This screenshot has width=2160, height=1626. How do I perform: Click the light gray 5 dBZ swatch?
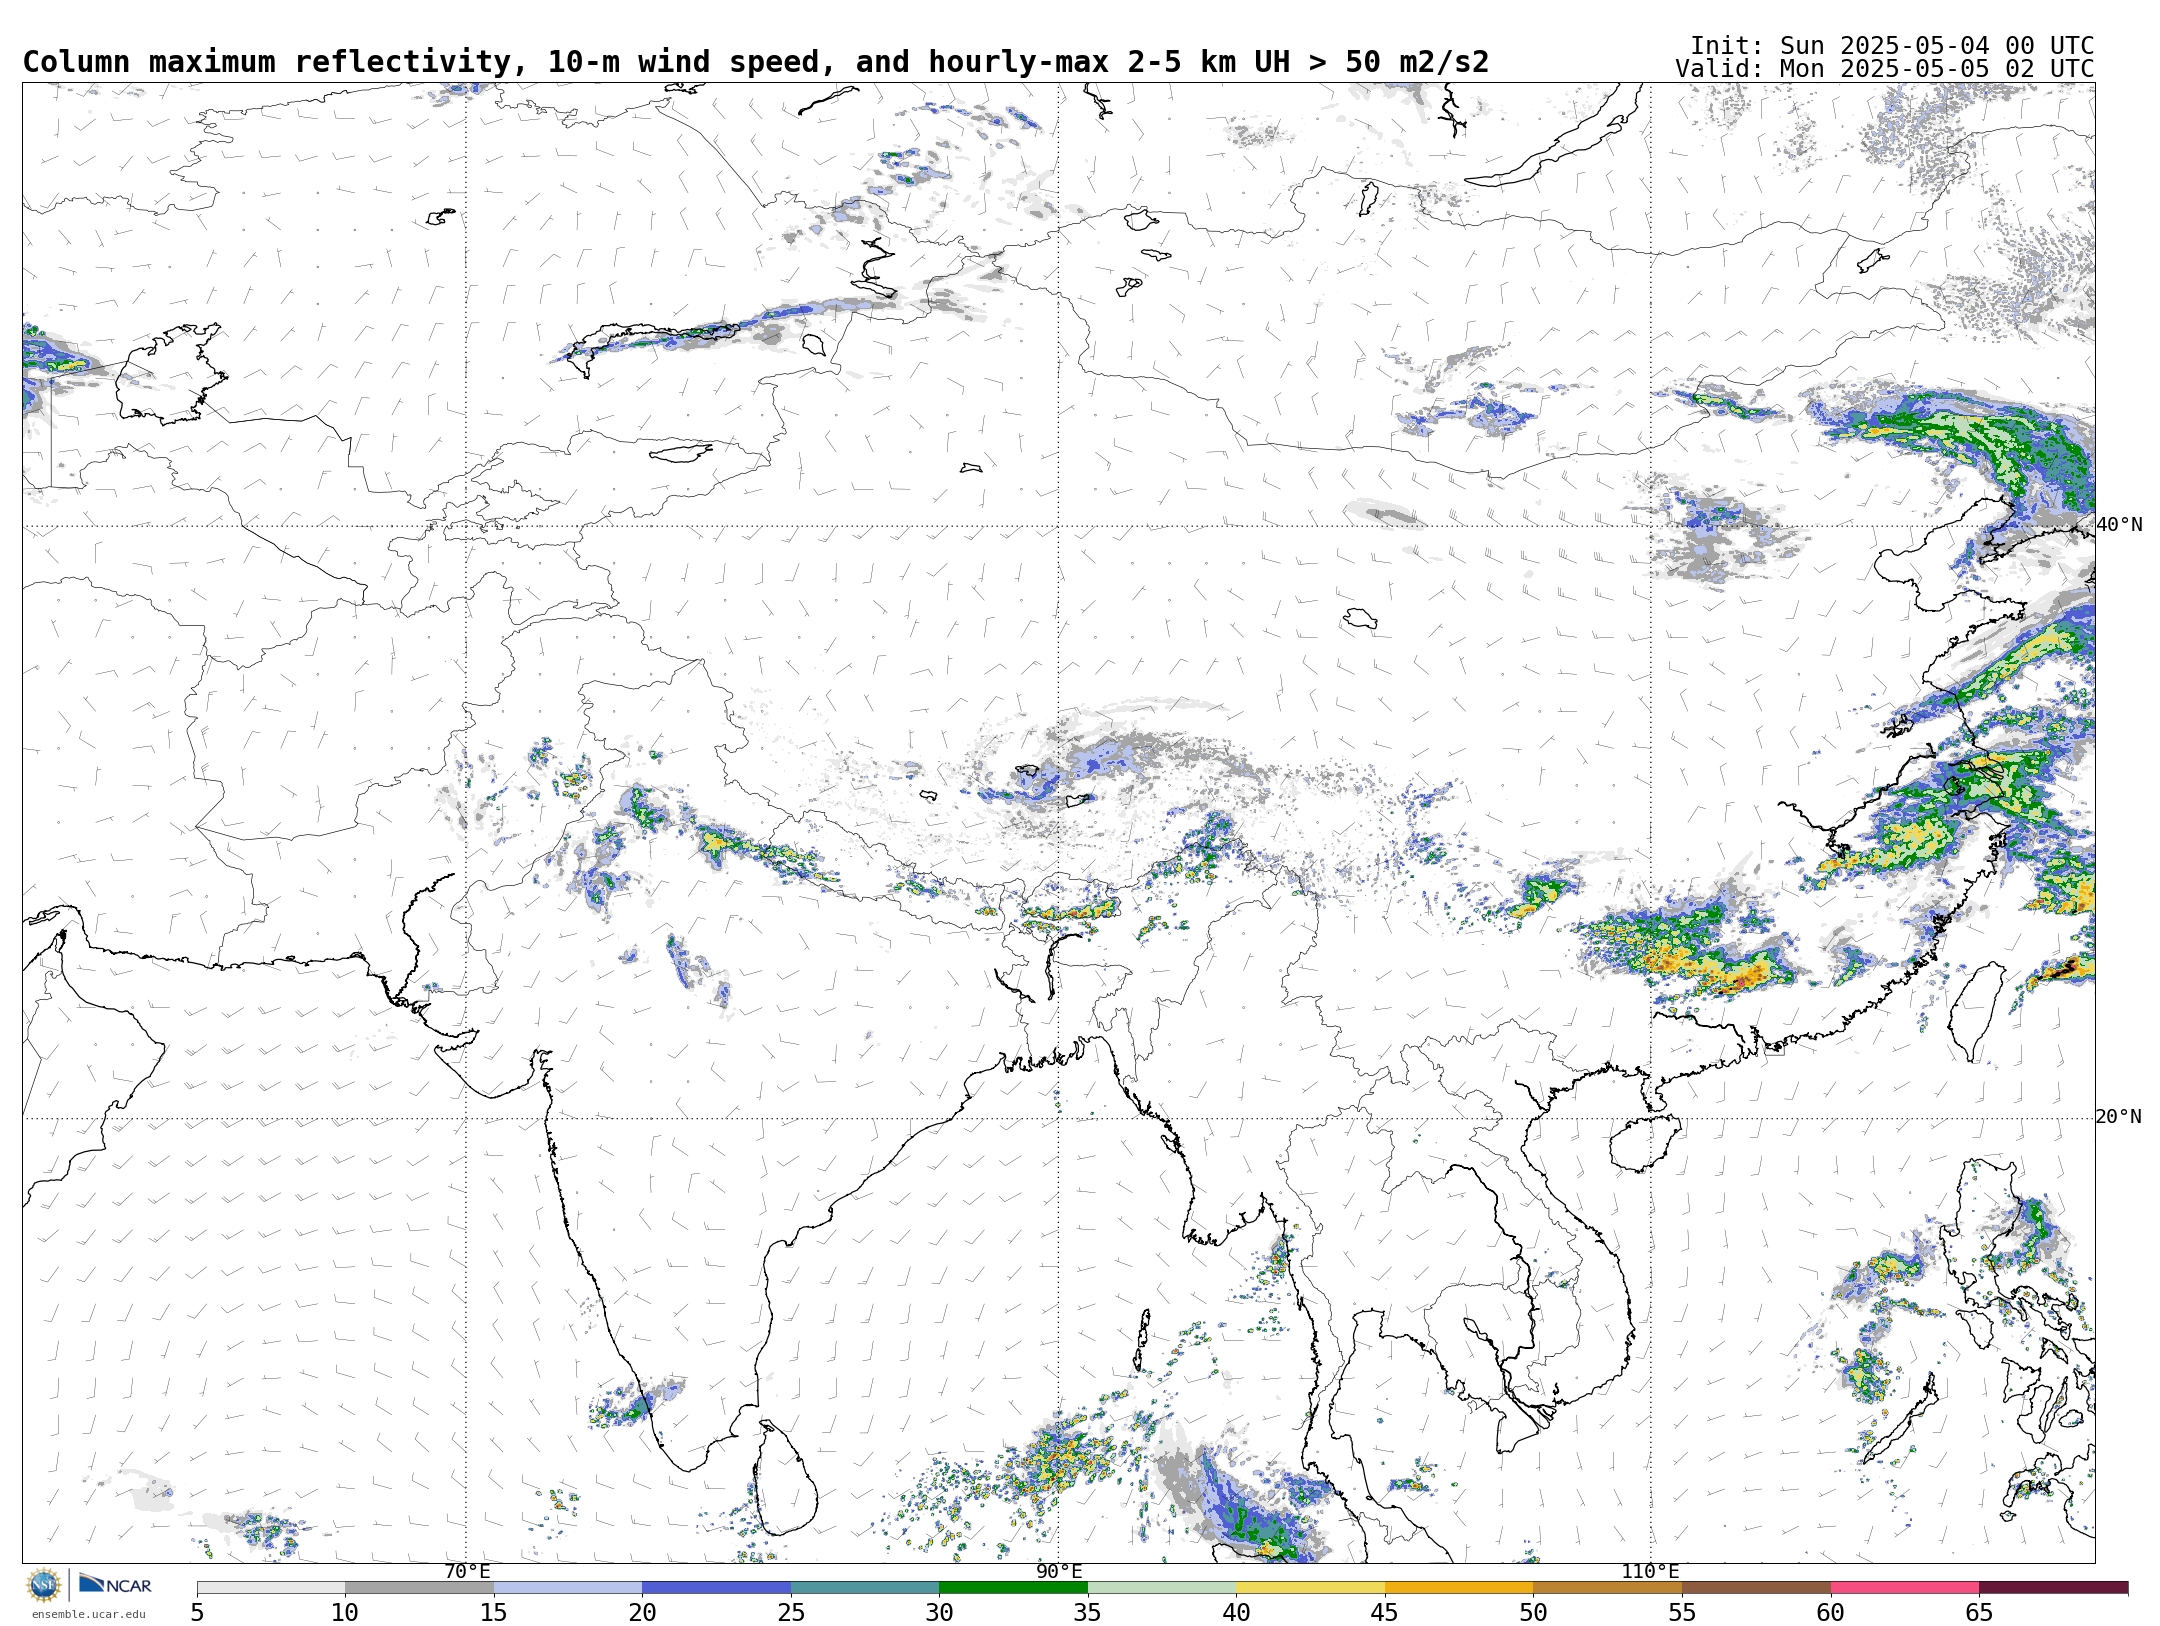271,1587
